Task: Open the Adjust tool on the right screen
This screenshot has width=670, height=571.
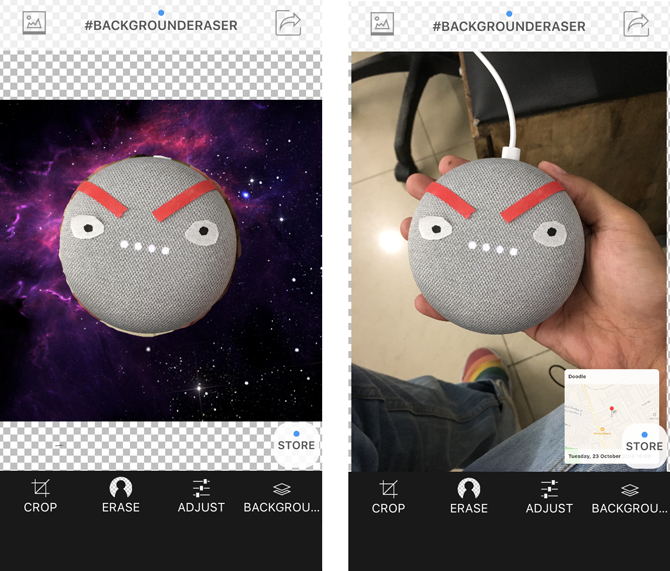Action: pos(549,496)
